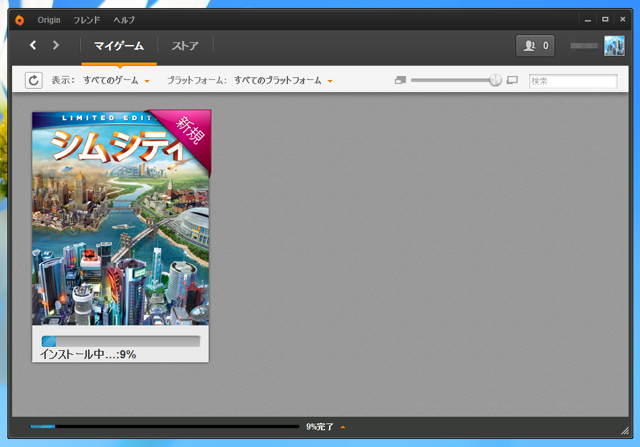
Task: Click the tile size slider handle
Action: point(495,80)
